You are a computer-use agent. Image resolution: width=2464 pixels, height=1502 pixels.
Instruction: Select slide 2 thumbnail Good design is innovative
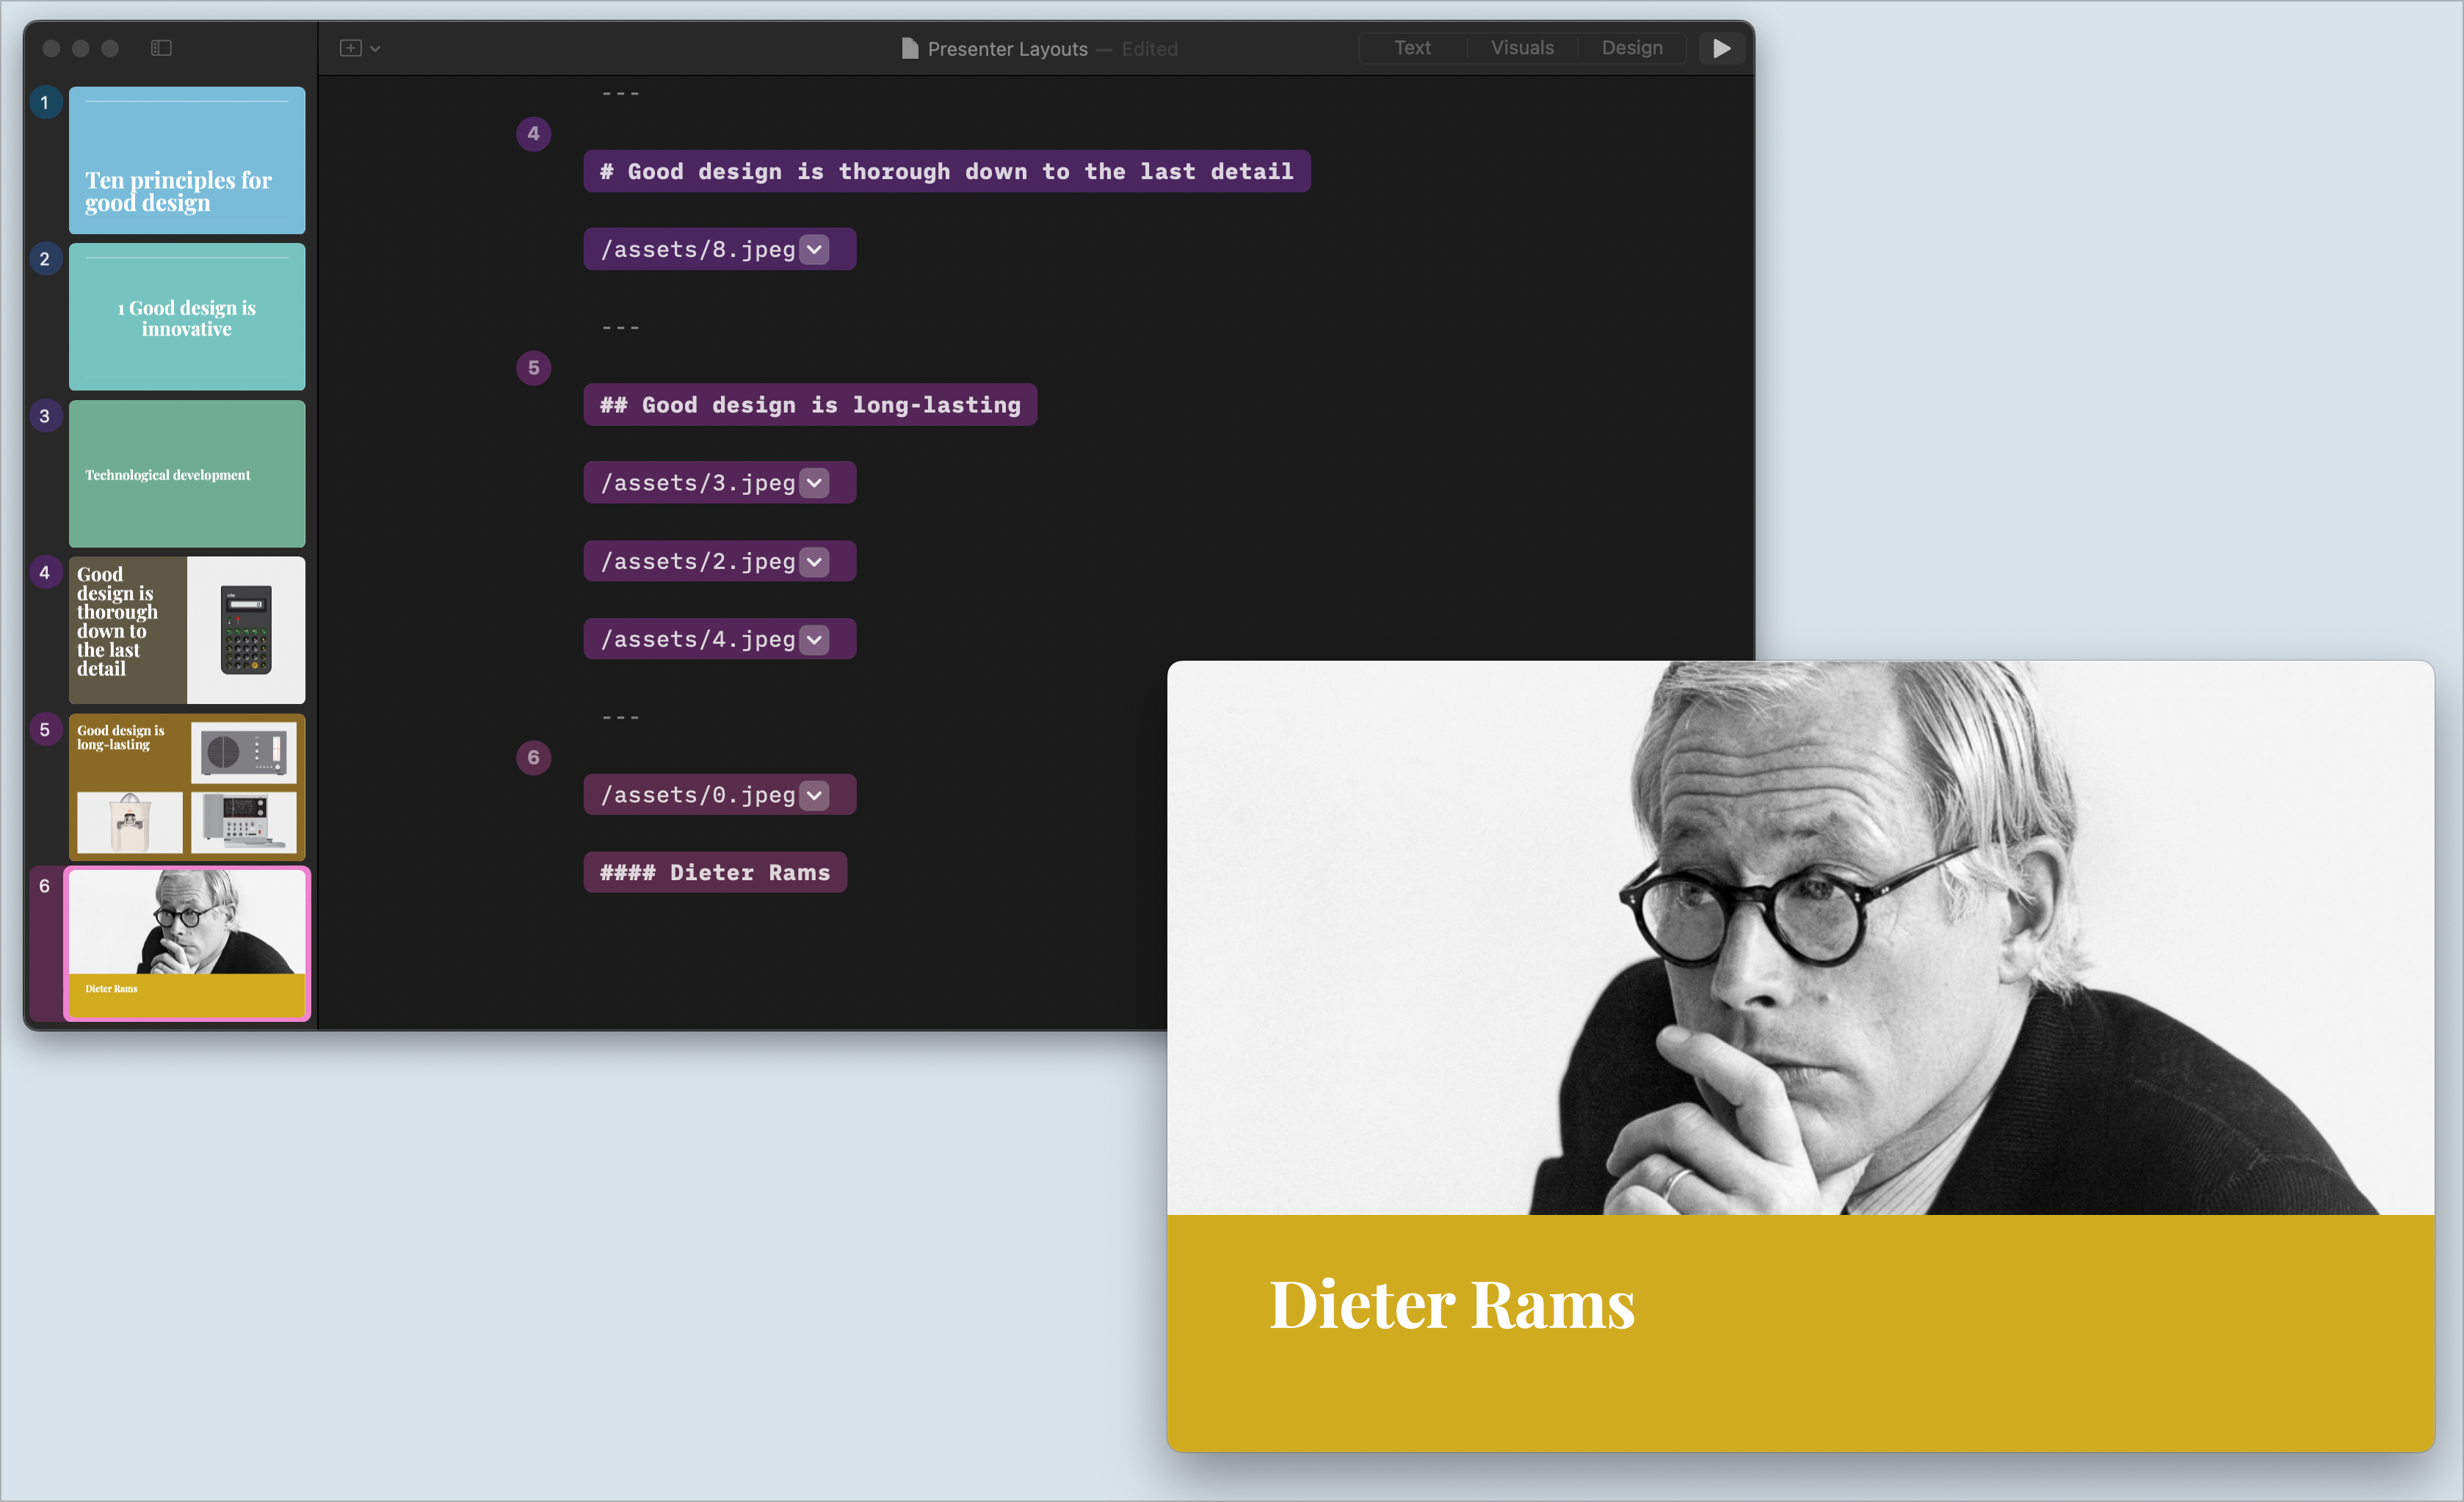click(187, 317)
